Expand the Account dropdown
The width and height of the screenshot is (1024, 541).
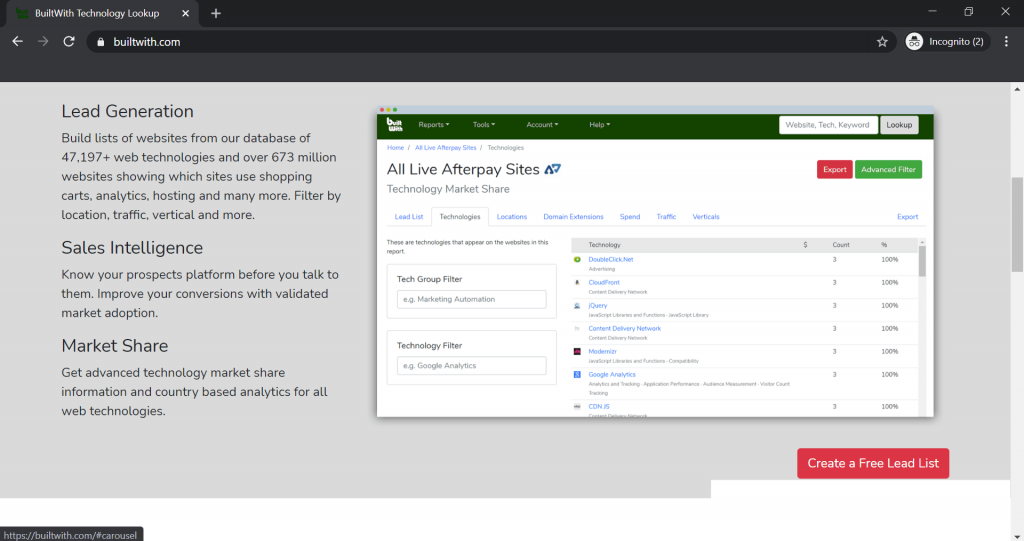click(542, 125)
